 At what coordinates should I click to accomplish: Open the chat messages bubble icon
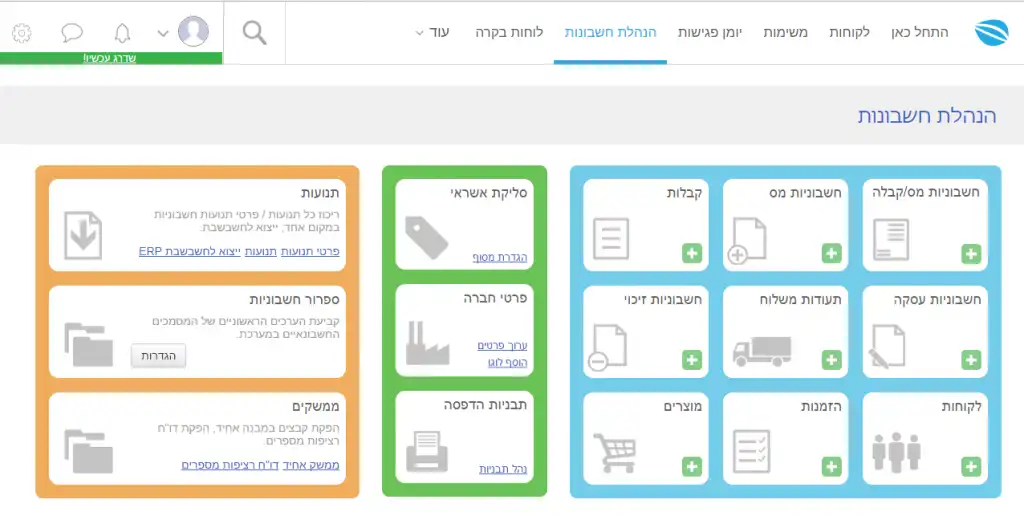(72, 33)
